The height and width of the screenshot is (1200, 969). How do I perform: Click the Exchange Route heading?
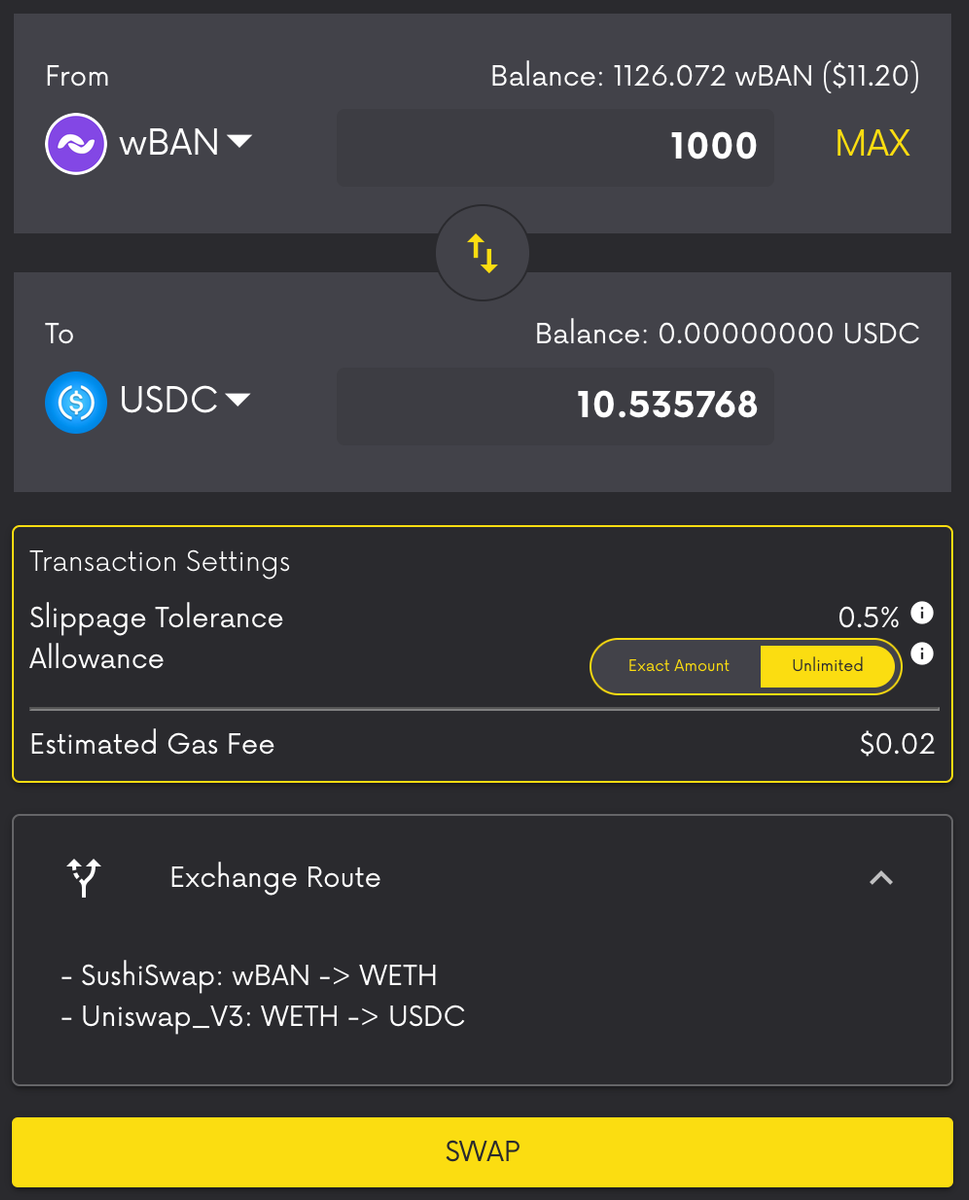point(274,878)
